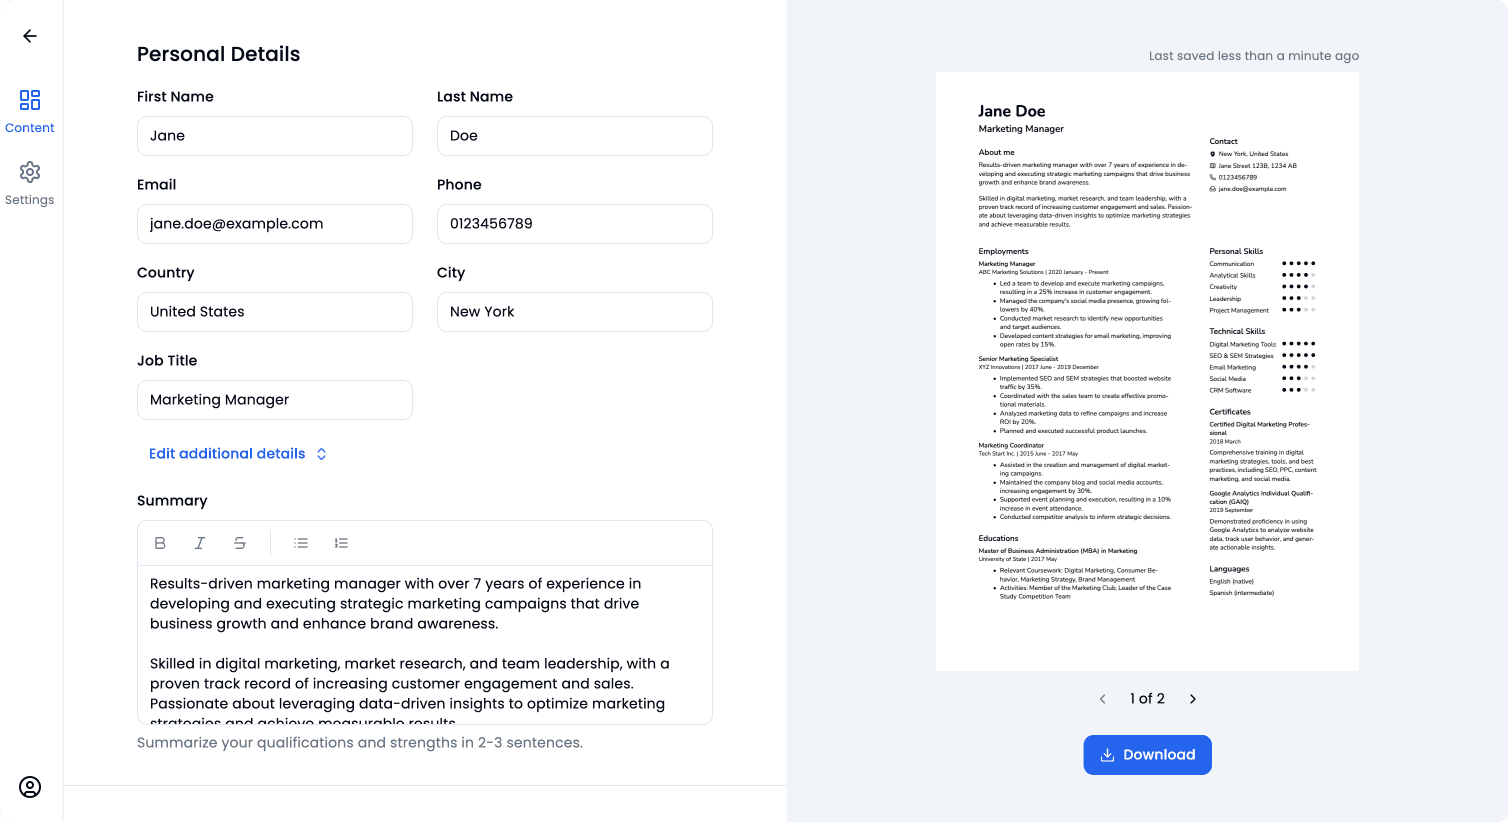The height and width of the screenshot is (822, 1508).
Task: Open the Settings sidebar tab
Action: tap(30, 183)
